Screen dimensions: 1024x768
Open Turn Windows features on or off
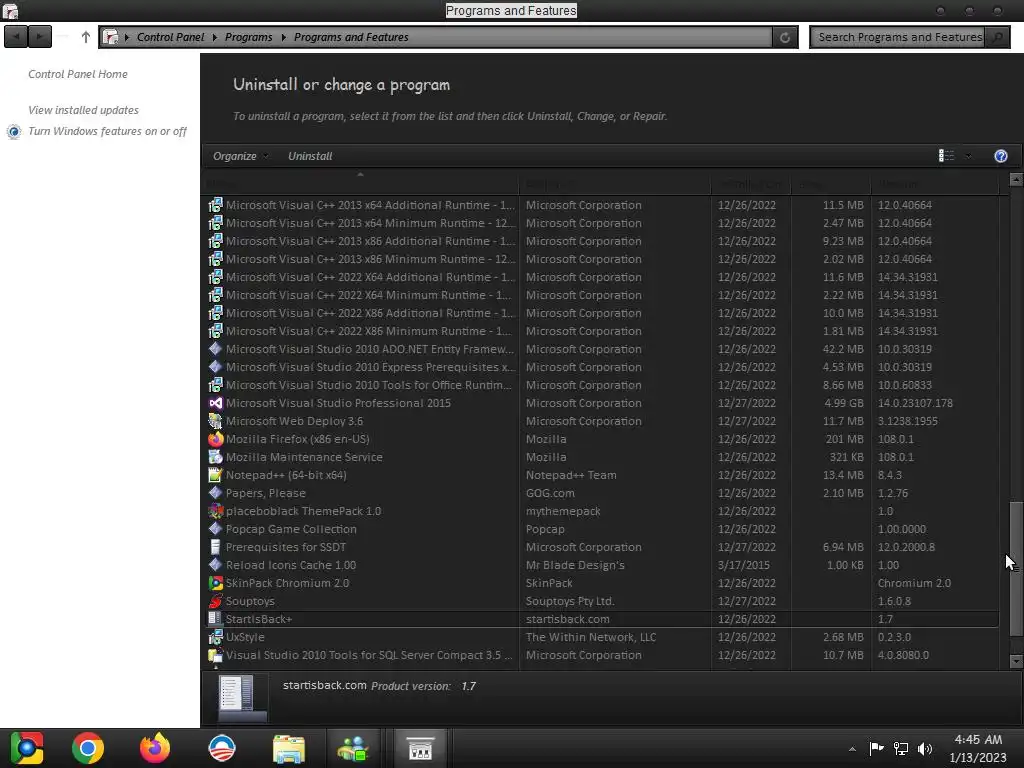tap(107, 131)
